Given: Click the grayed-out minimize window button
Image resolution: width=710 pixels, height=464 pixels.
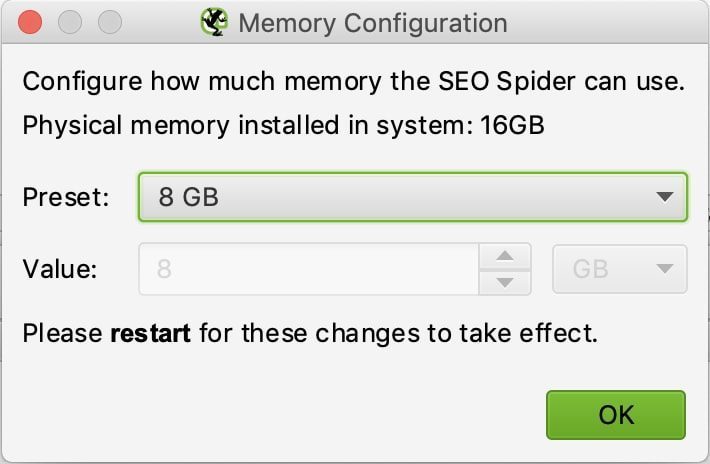Looking at the screenshot, I should point(70,22).
